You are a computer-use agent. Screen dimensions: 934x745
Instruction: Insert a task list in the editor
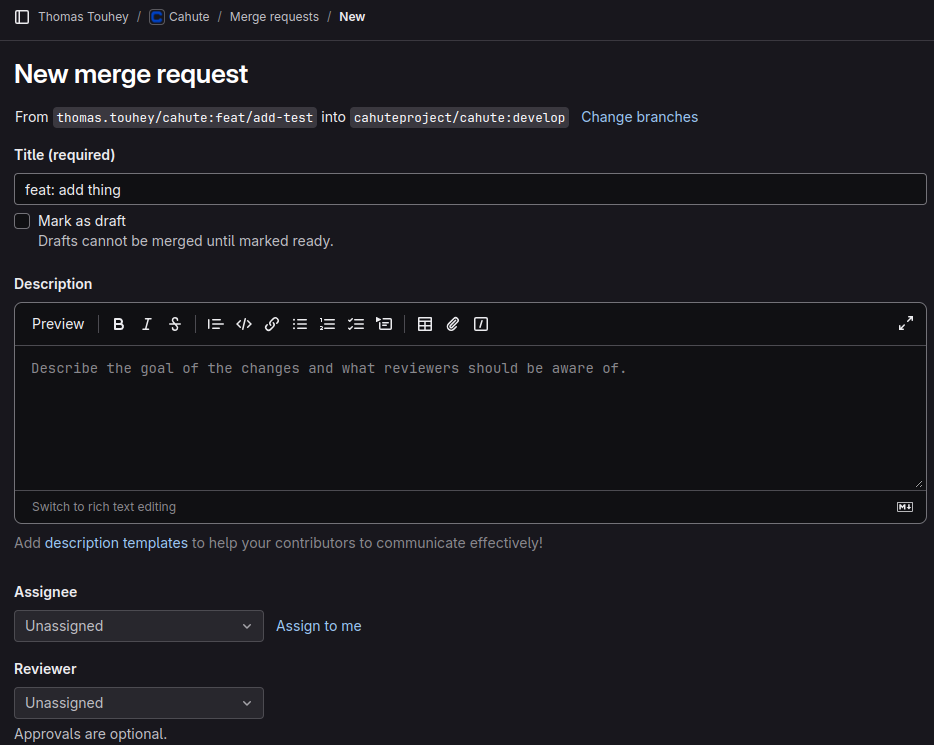355,324
